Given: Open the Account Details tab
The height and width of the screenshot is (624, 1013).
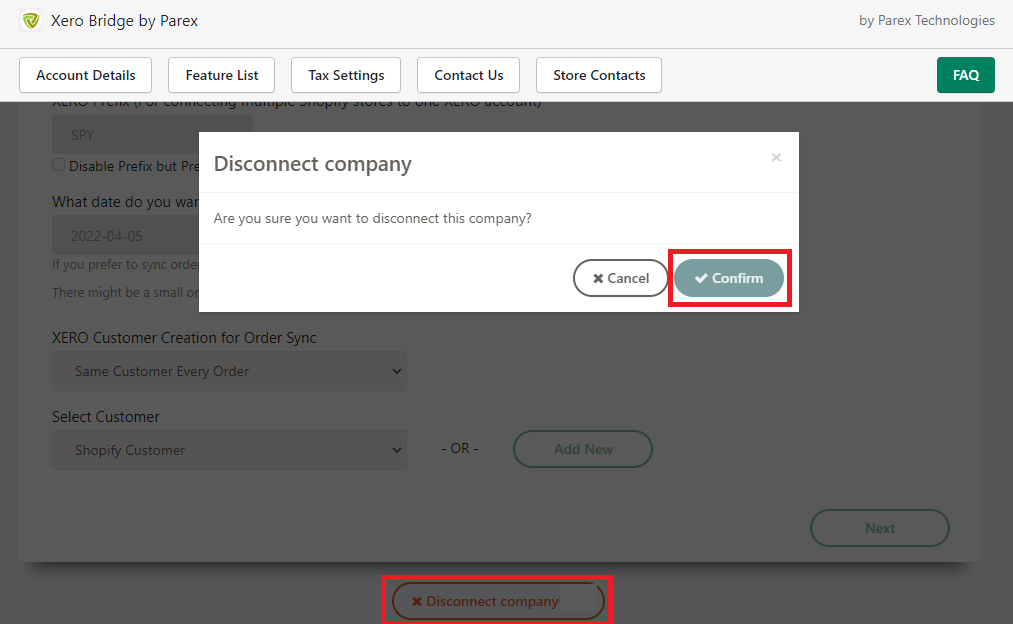Looking at the screenshot, I should 86,75.
